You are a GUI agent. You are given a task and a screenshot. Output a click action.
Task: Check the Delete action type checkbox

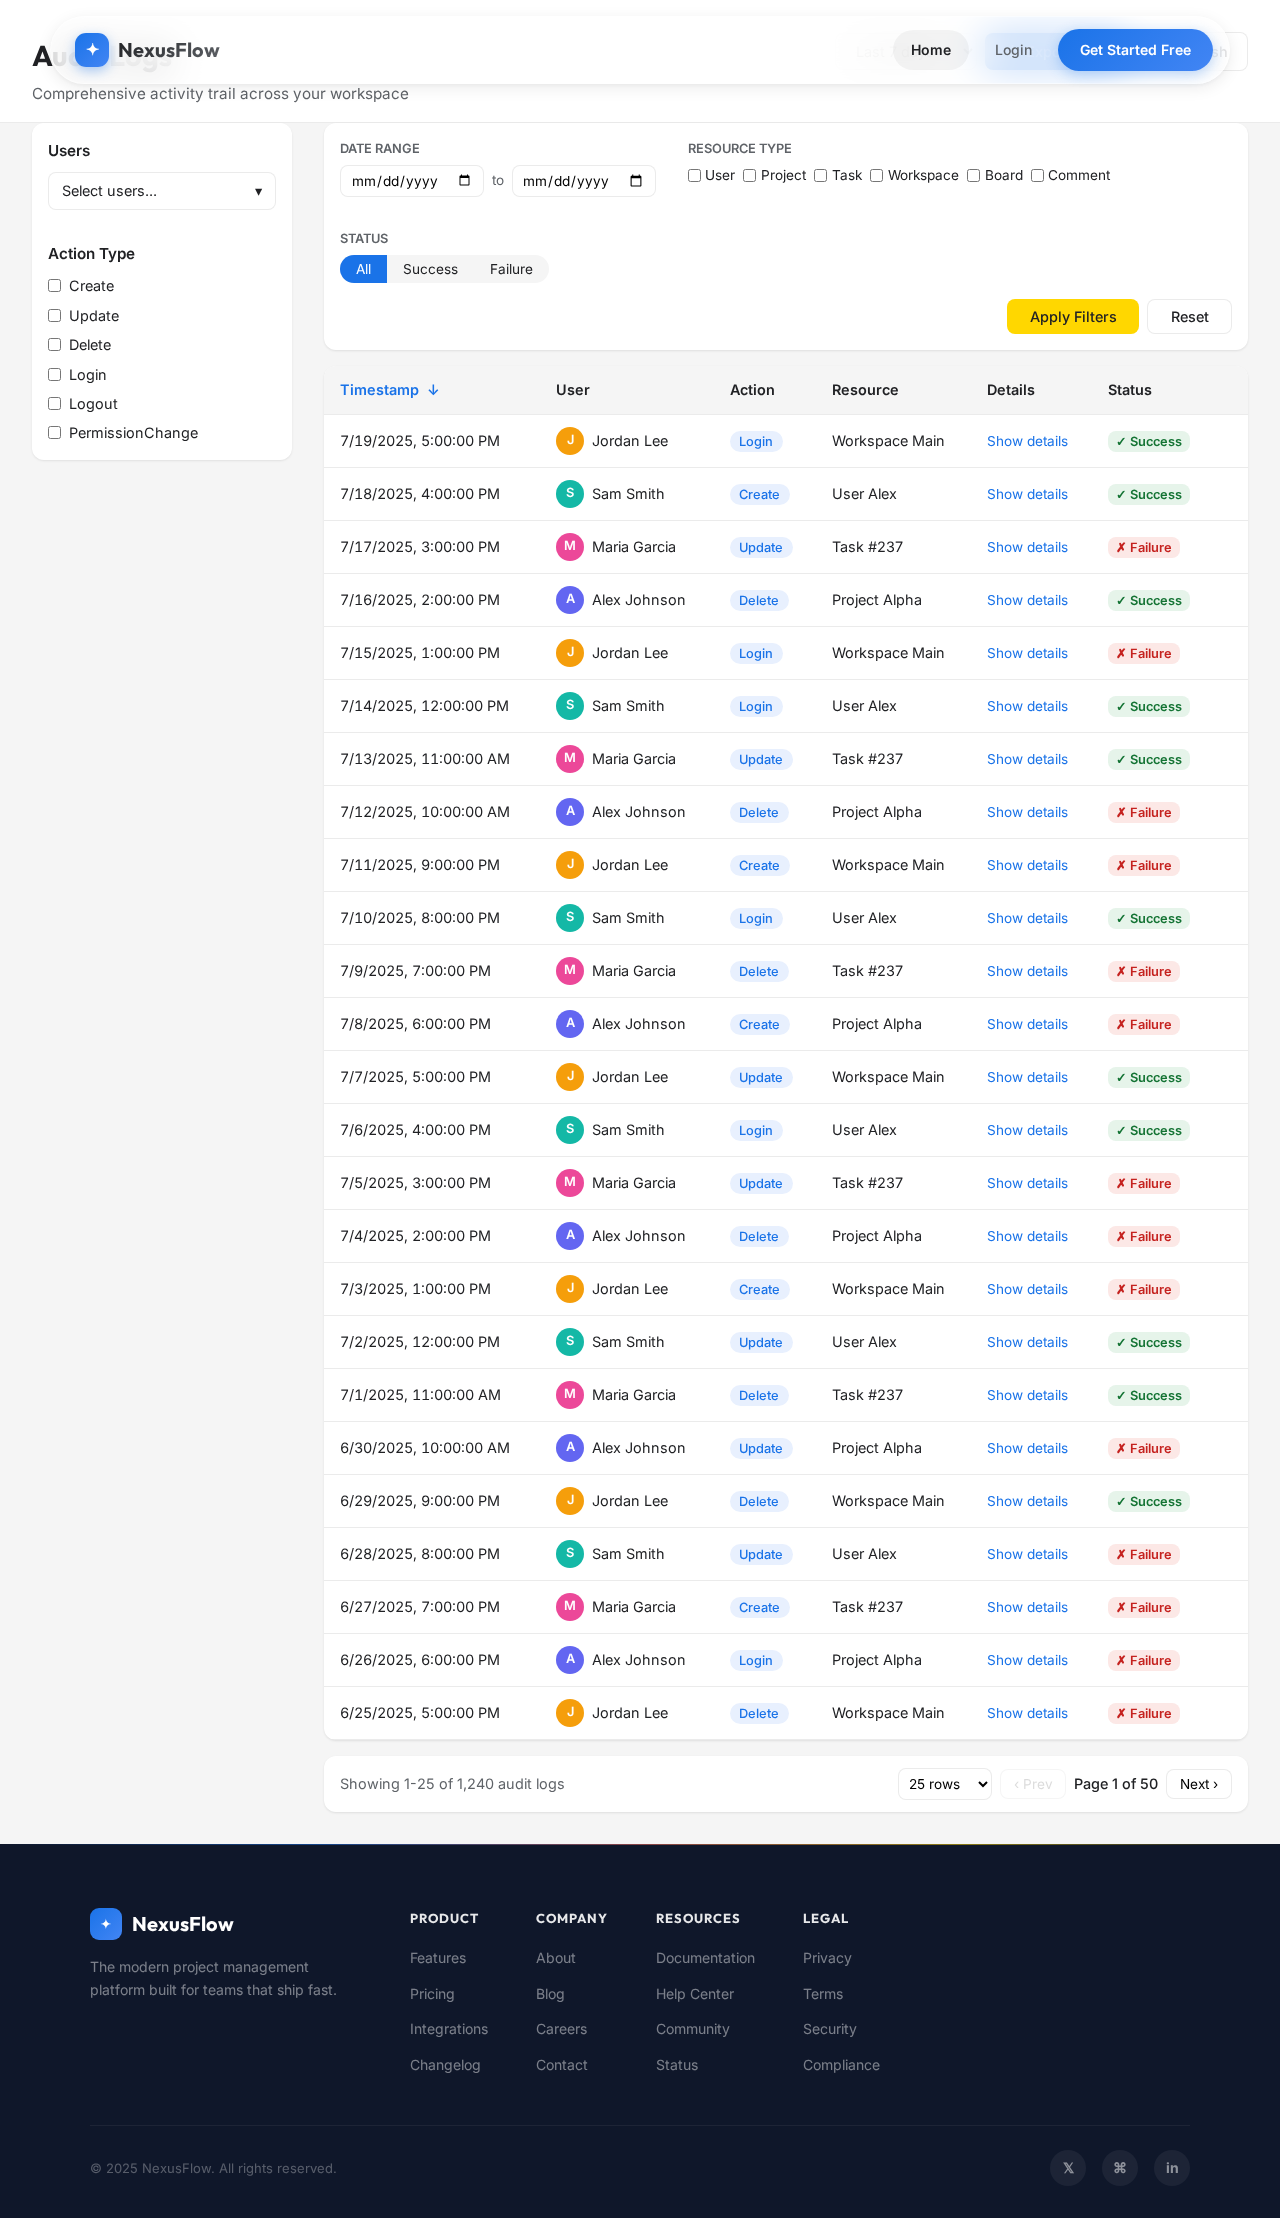pyautogui.click(x=55, y=345)
